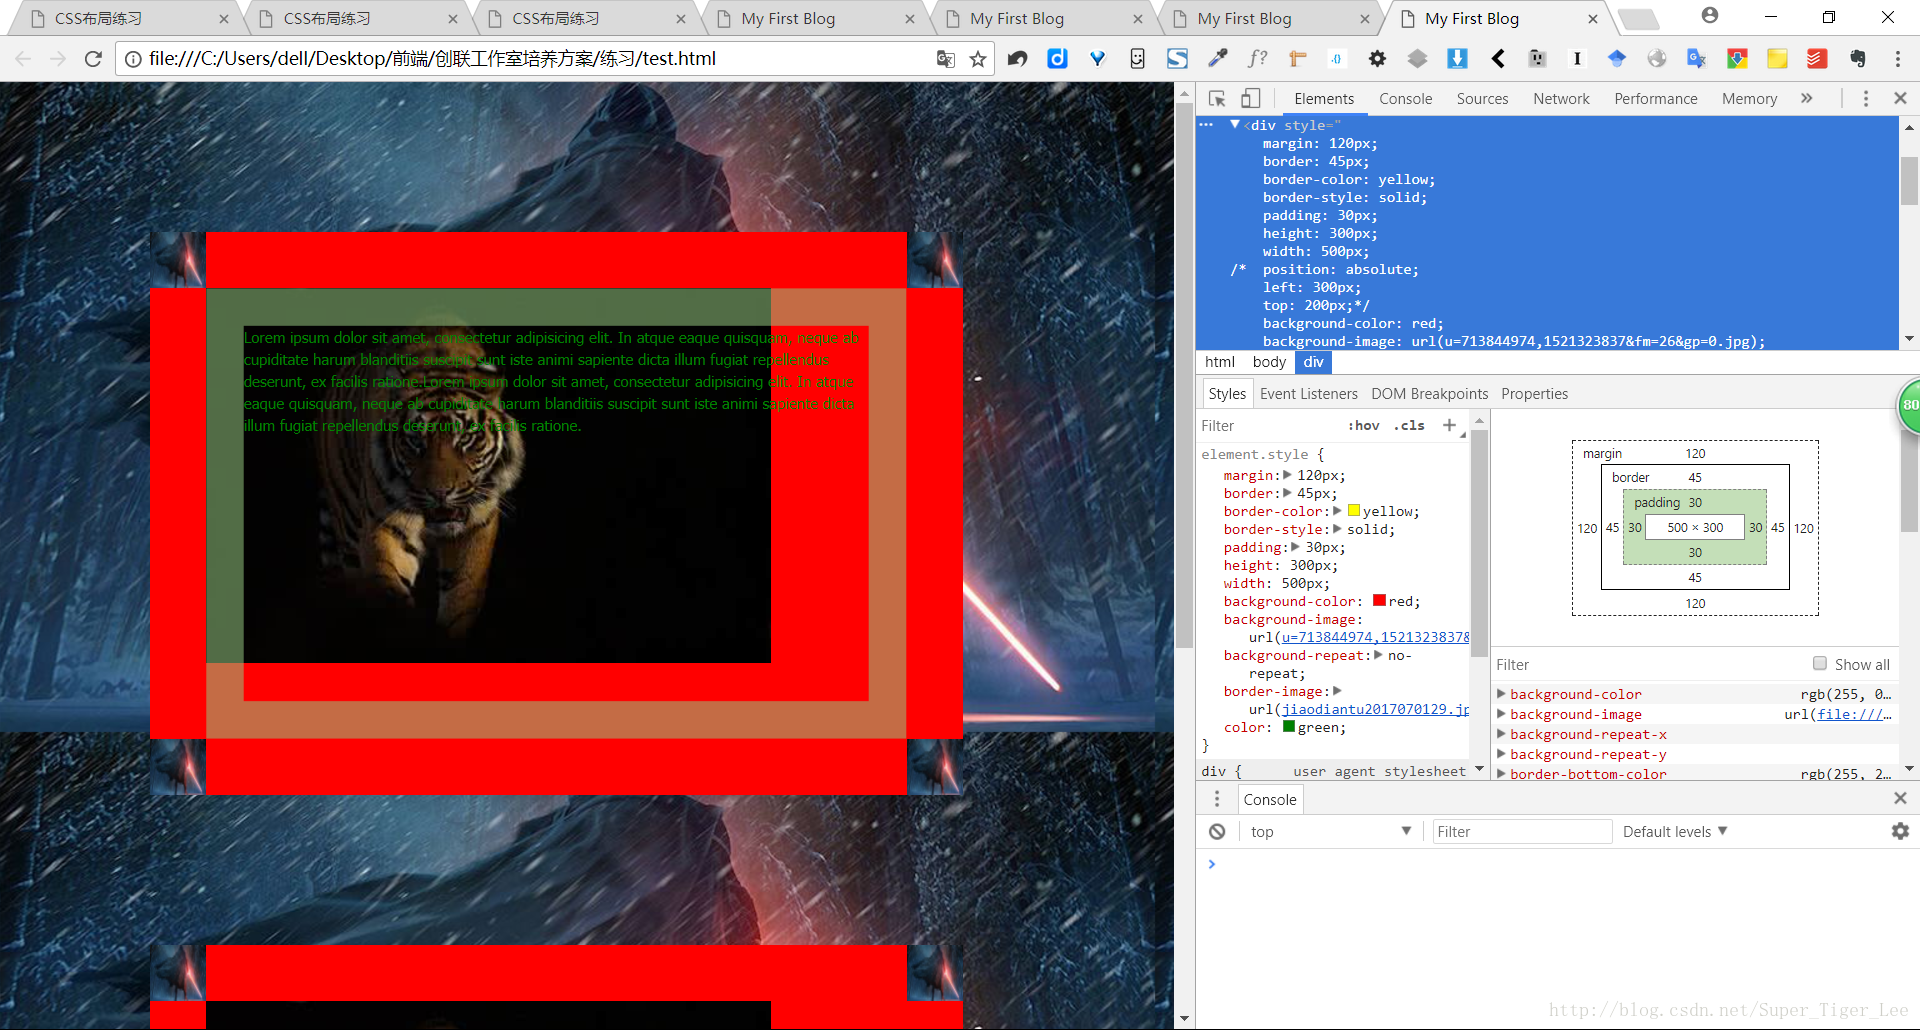The height and width of the screenshot is (1030, 1920).
Task: Close the DevTools panel
Action: click(1900, 98)
